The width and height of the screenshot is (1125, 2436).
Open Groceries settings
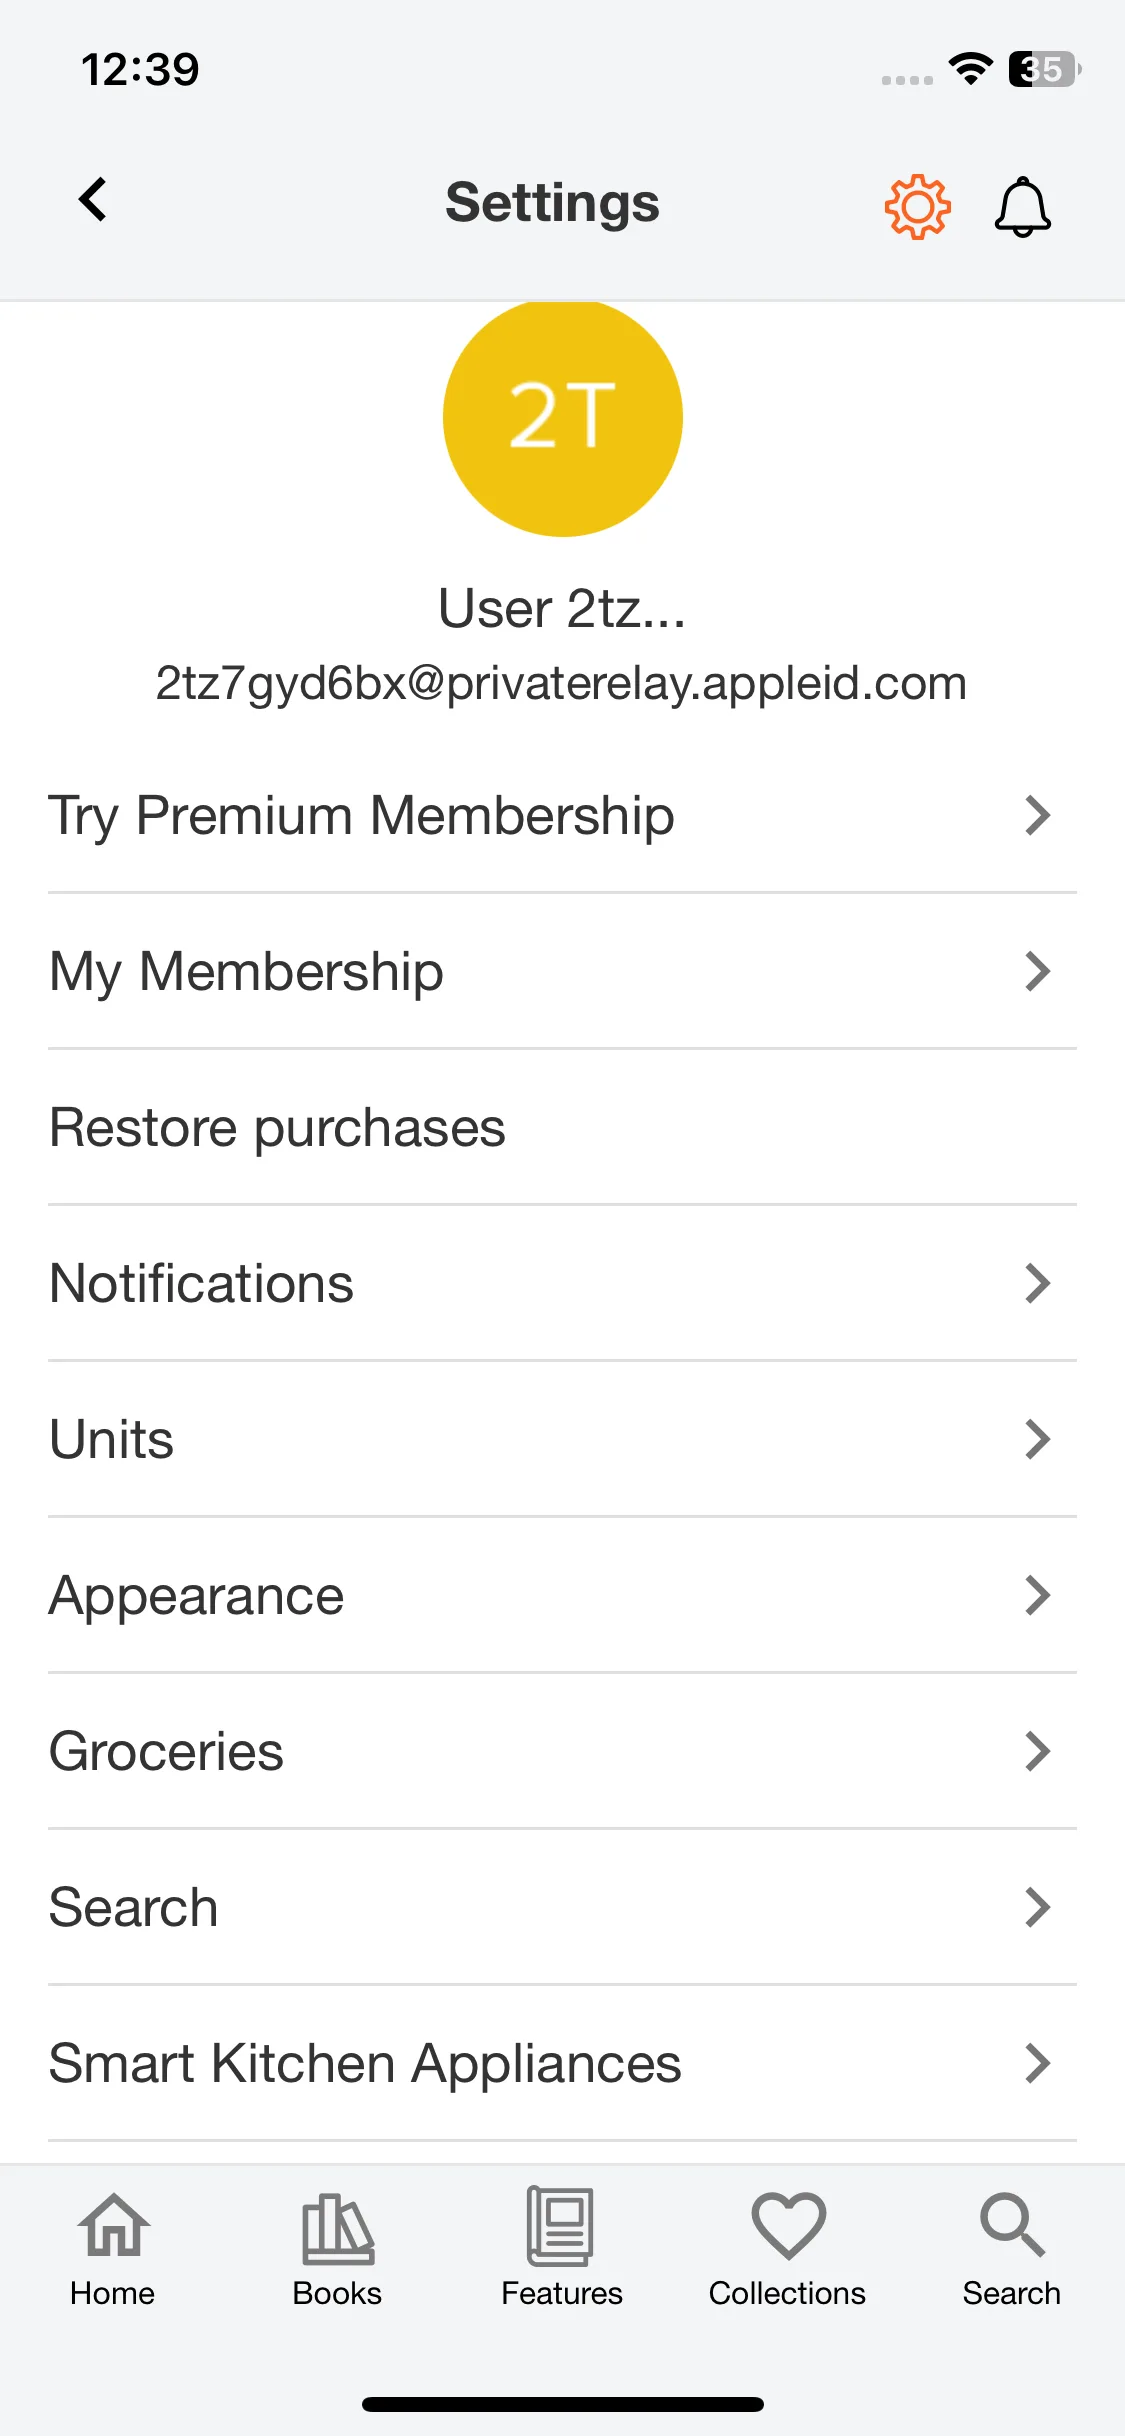tap(562, 1751)
